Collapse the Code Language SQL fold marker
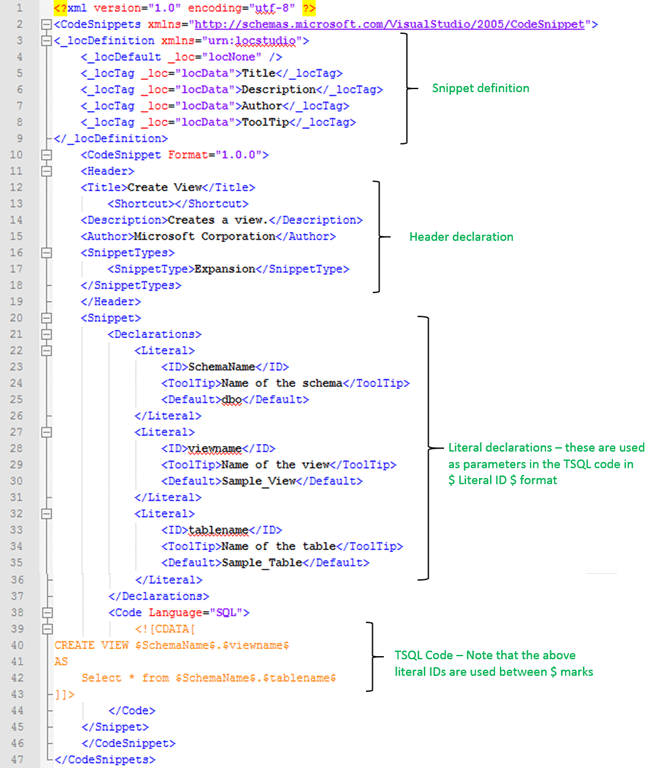Screen dimensions: 659x768 click(46, 612)
